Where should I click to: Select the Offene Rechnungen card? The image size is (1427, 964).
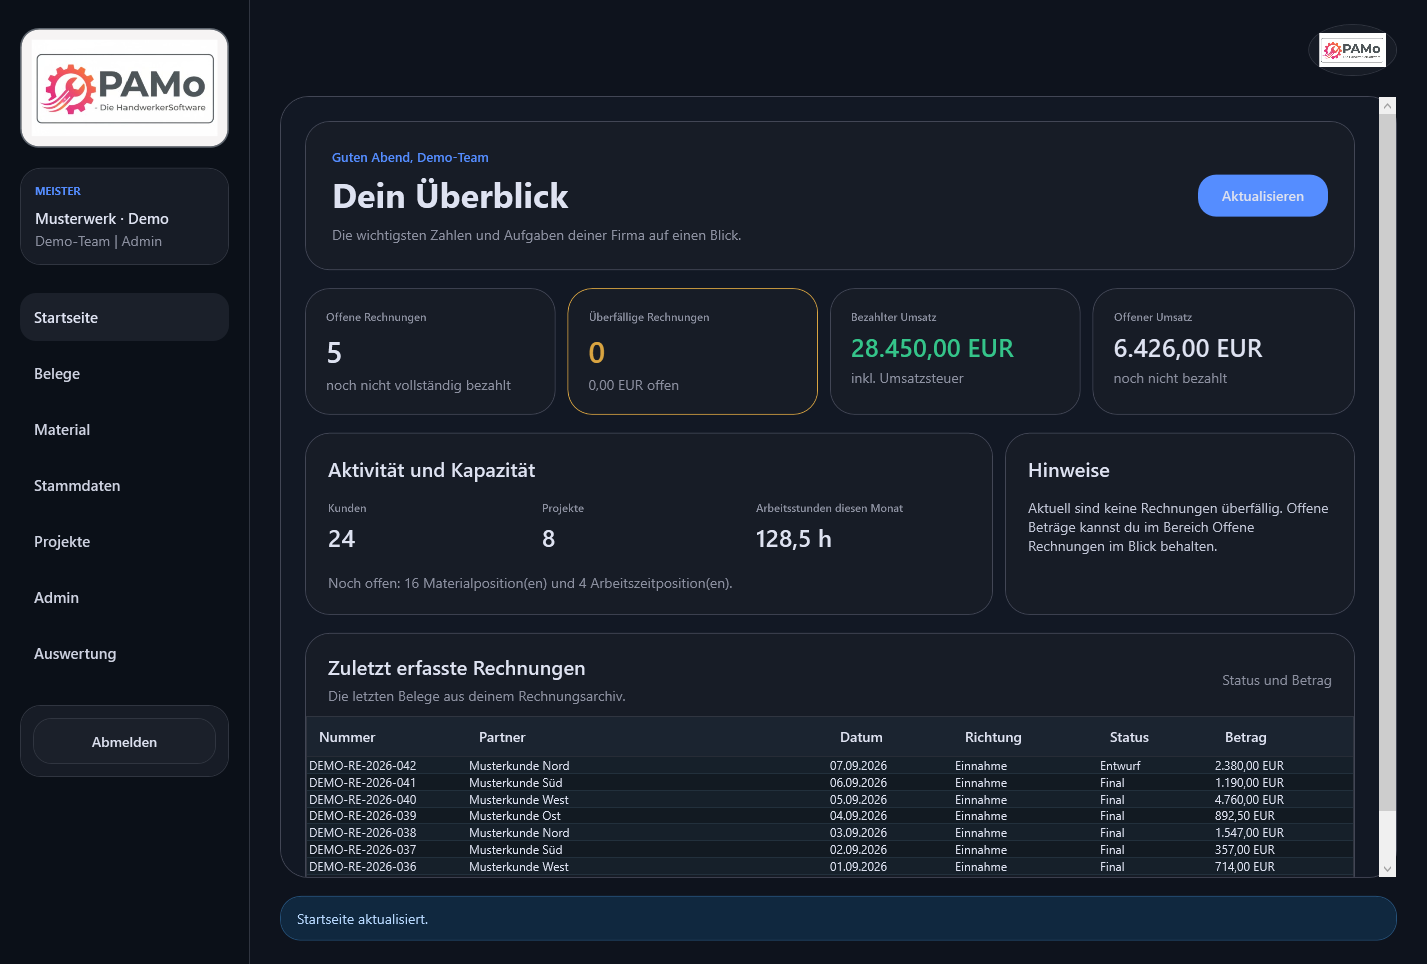pos(430,351)
